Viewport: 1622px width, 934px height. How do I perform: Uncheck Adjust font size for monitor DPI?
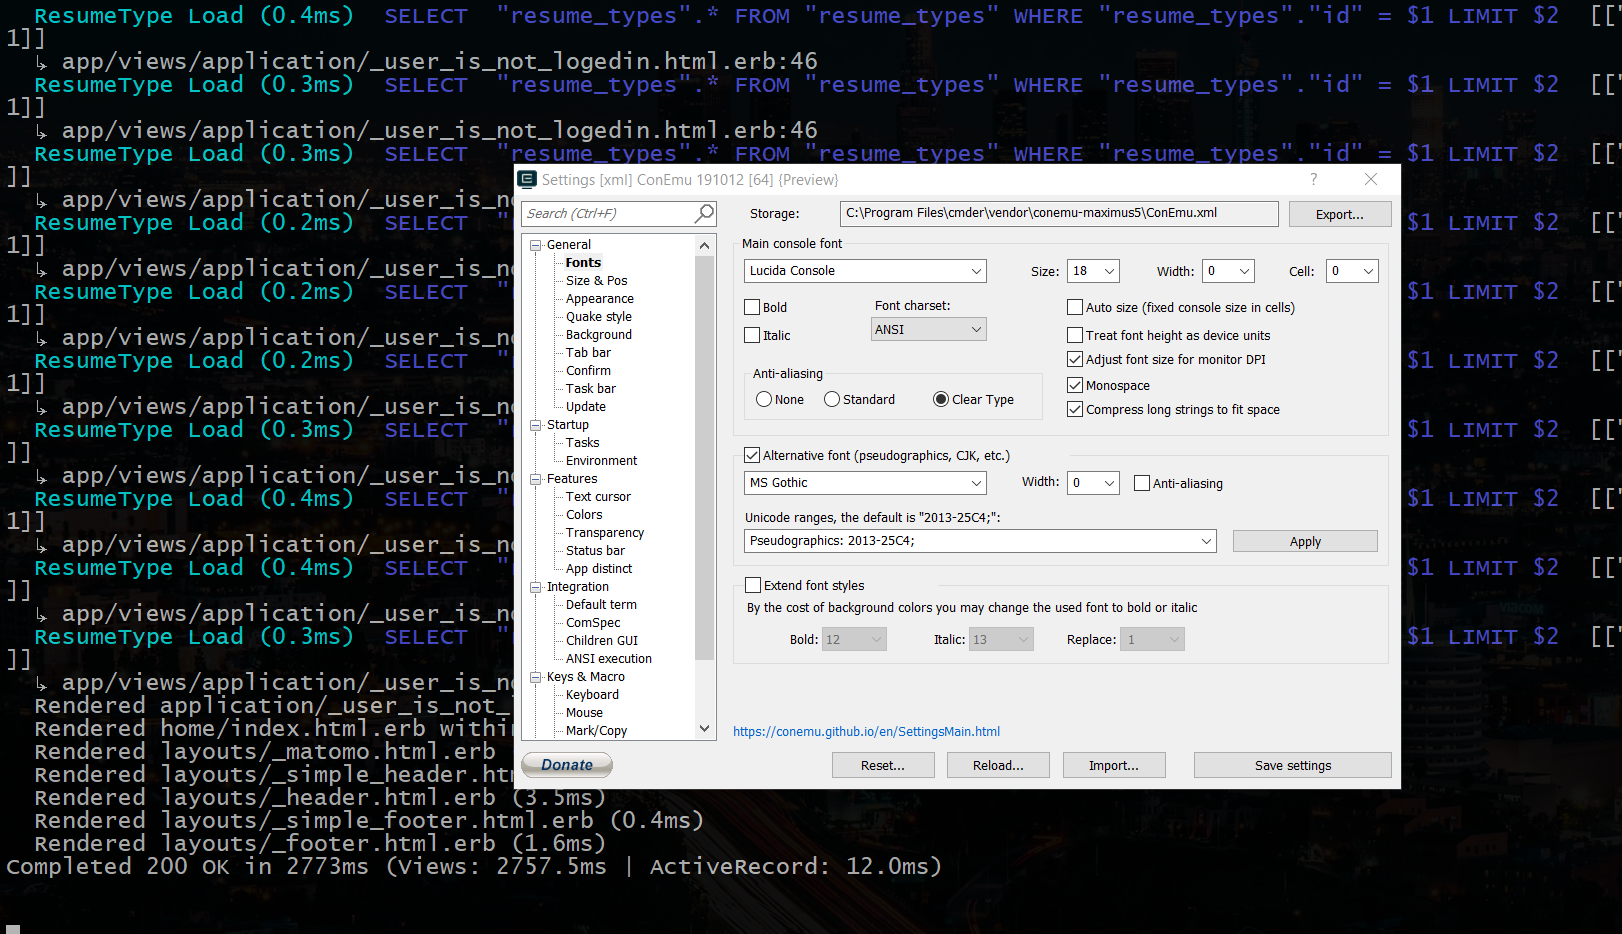click(x=1075, y=359)
